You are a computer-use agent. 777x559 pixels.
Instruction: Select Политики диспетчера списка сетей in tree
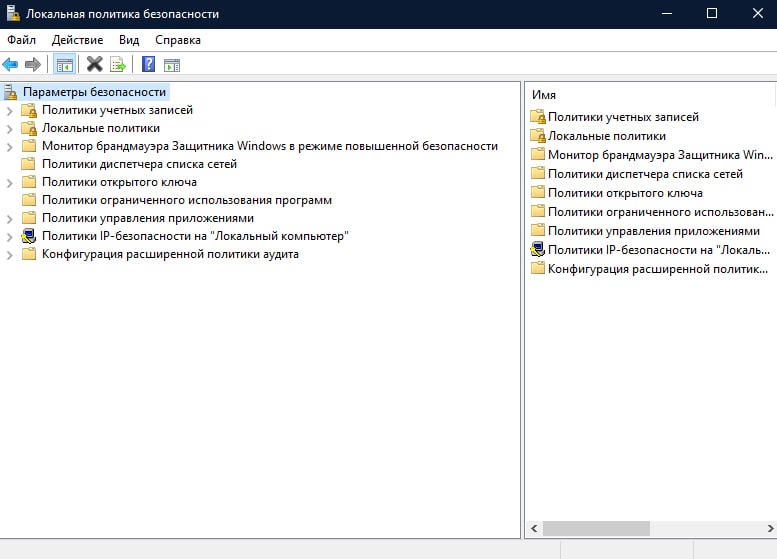(x=139, y=164)
